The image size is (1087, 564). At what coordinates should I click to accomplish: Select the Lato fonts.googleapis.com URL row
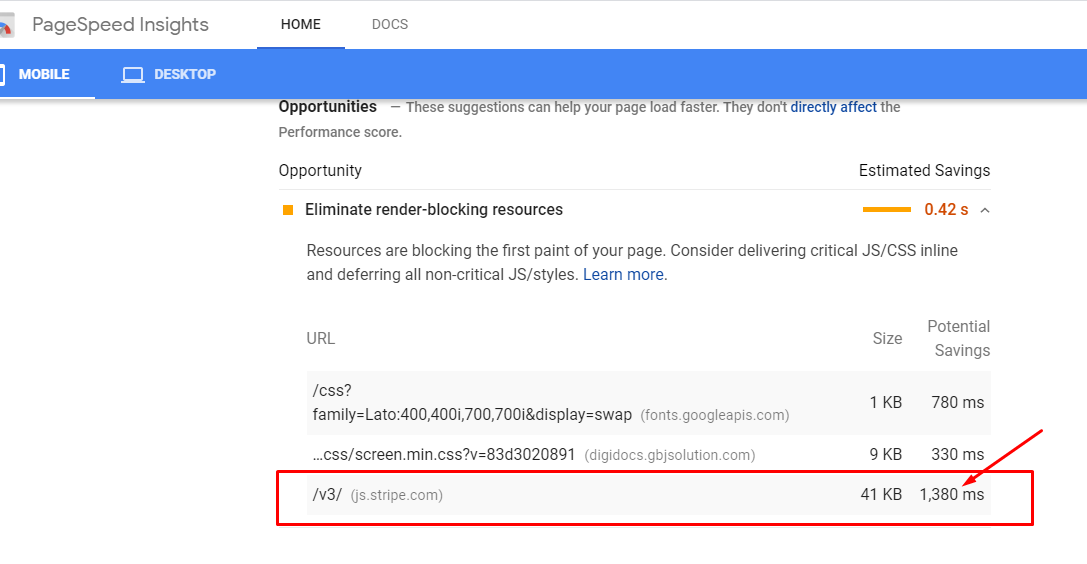(x=648, y=403)
